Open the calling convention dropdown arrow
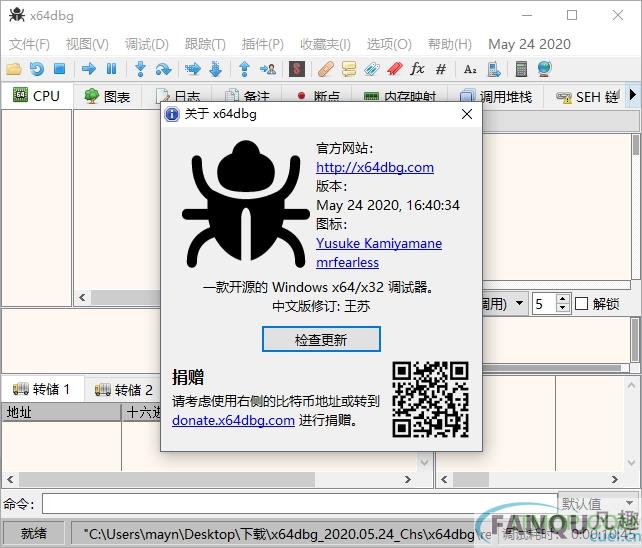 tap(519, 303)
